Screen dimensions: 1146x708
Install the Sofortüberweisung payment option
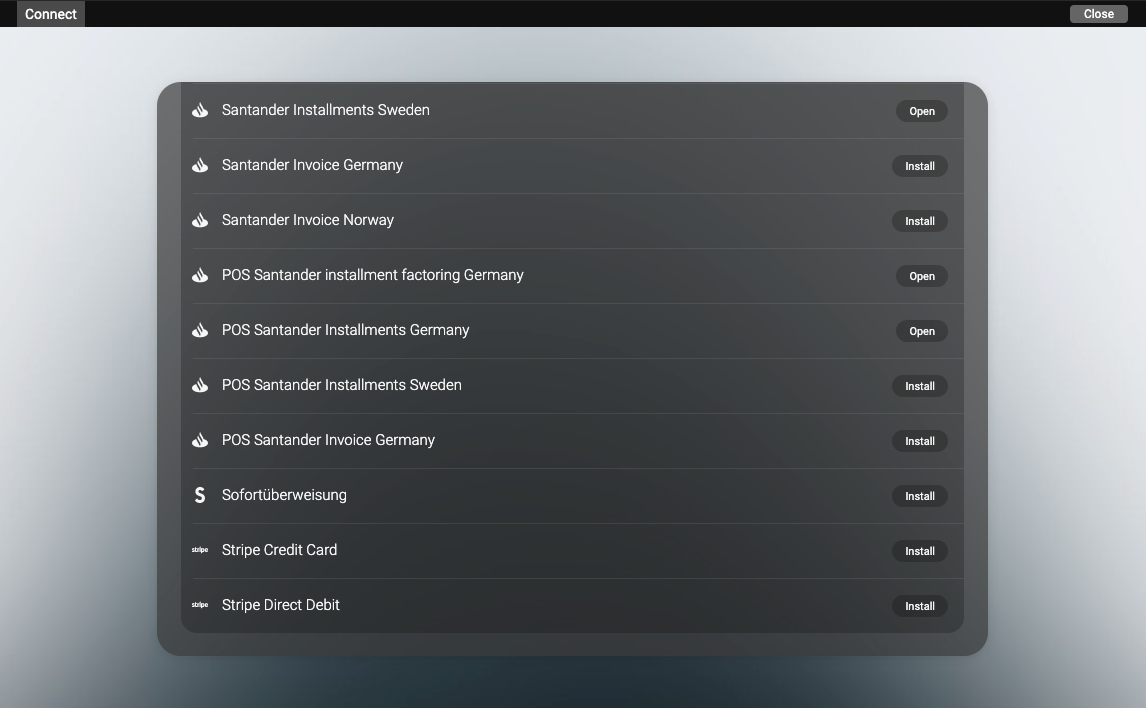(919, 496)
